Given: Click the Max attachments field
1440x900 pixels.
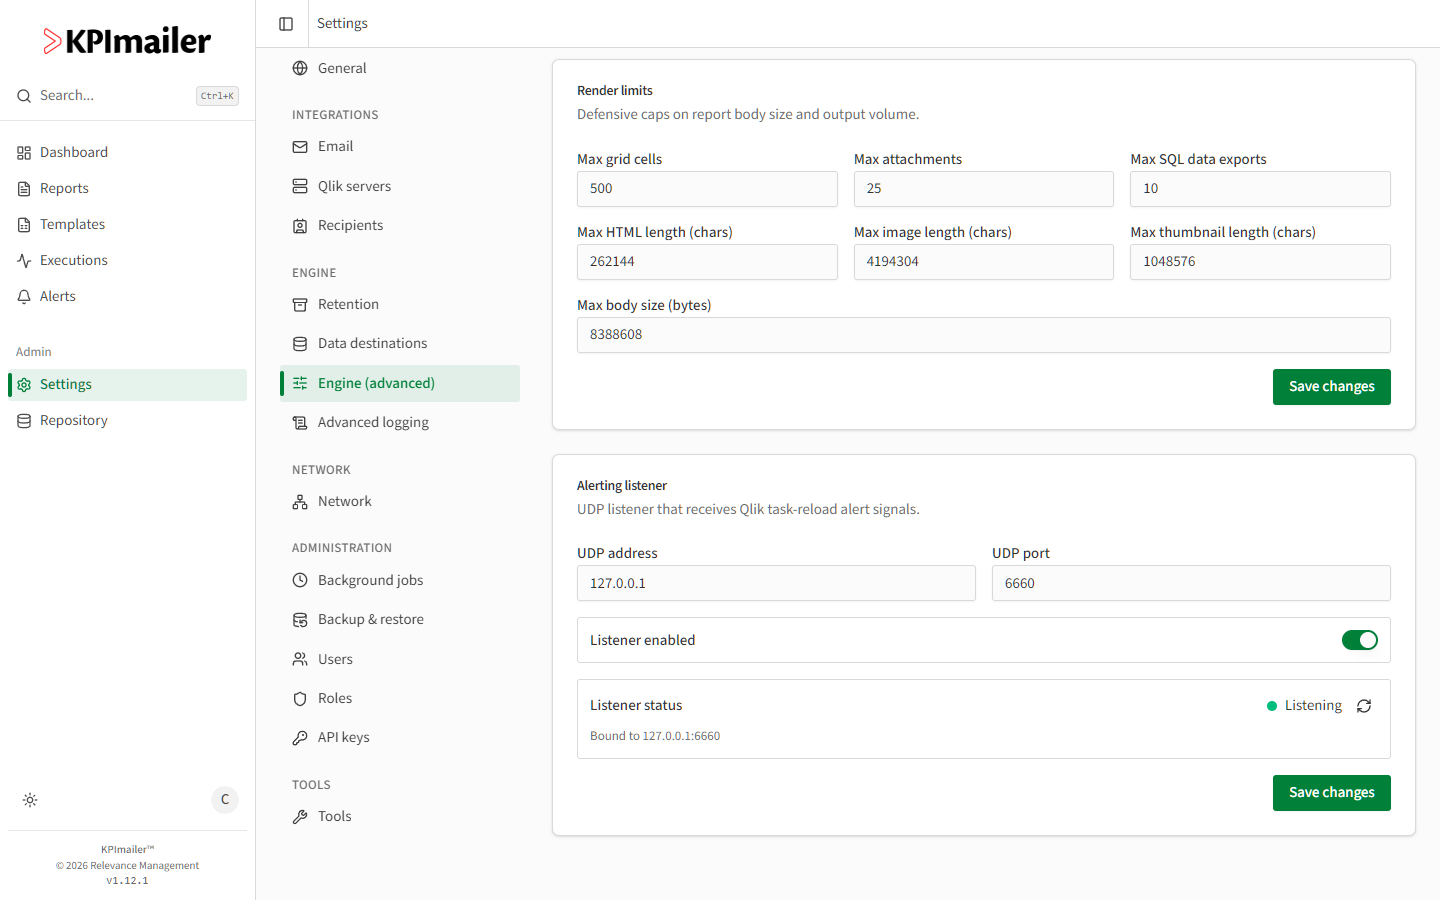Looking at the screenshot, I should [984, 189].
